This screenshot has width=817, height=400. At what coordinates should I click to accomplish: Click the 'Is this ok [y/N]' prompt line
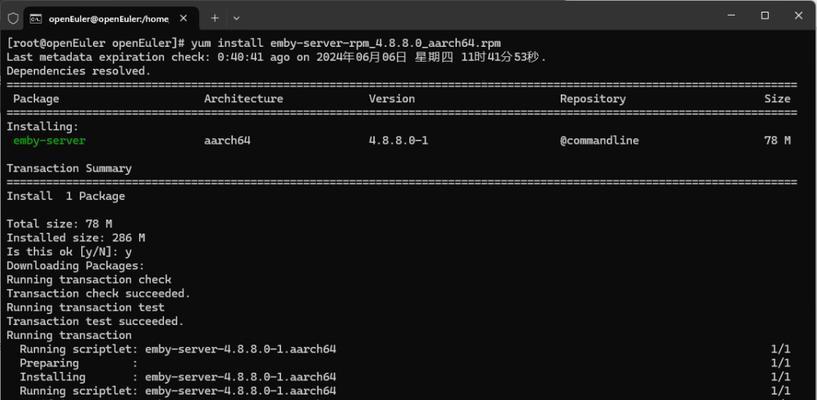point(69,252)
